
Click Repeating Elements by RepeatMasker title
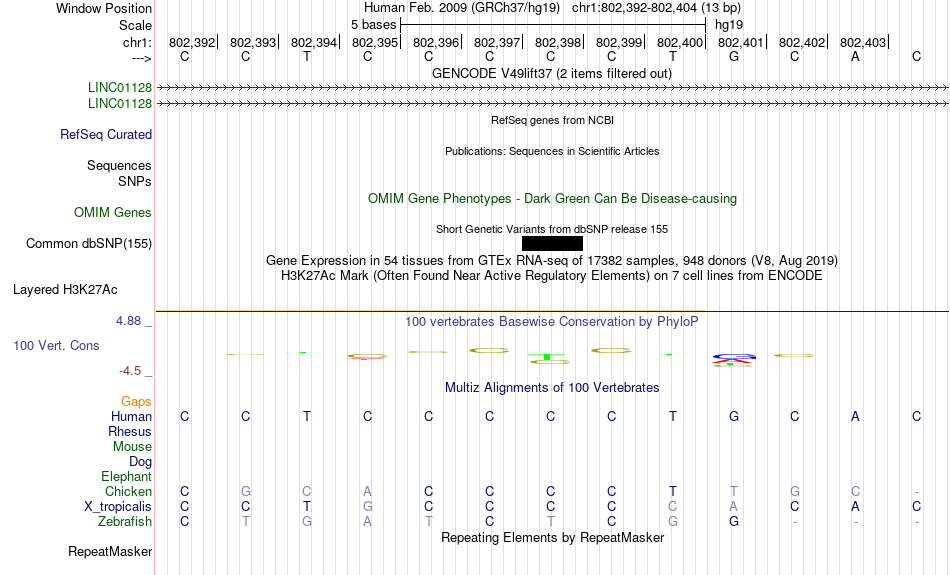tap(553, 538)
